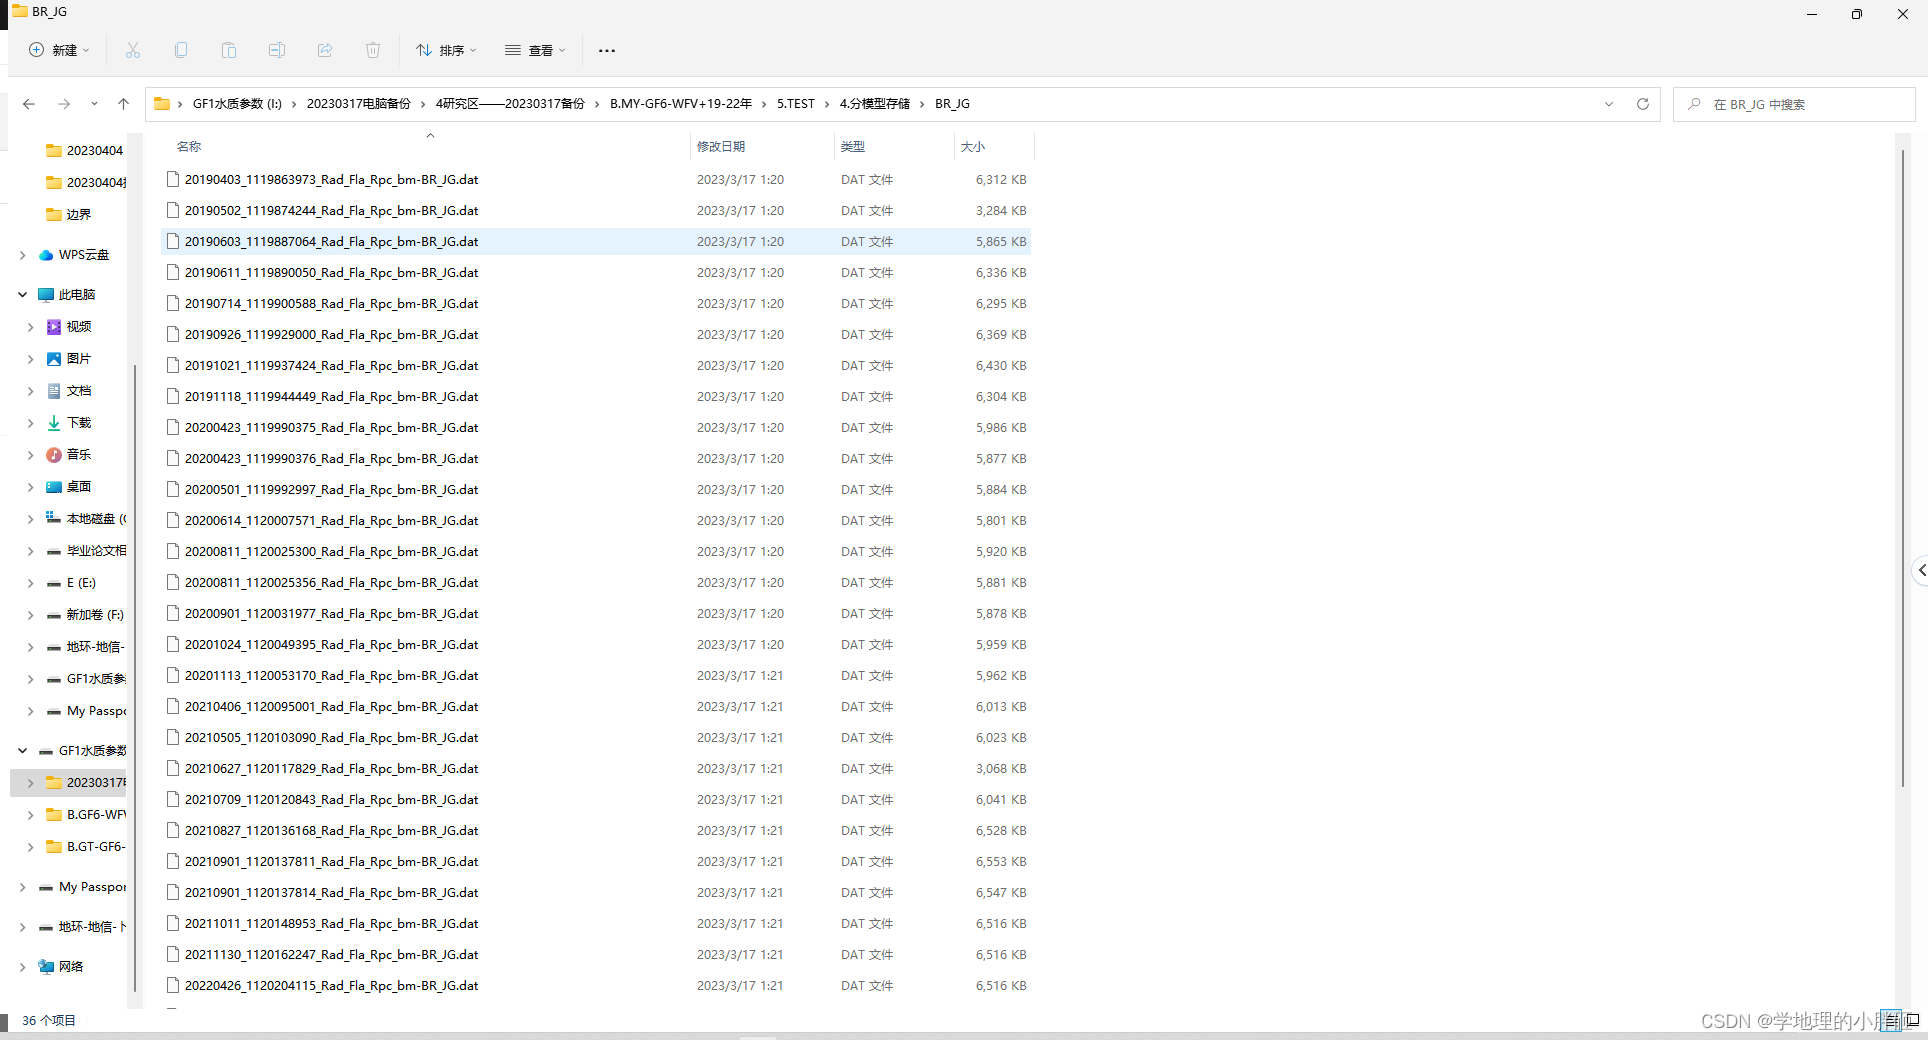Sort by Type (类型) column header
This screenshot has height=1040, width=1928.
pyautogui.click(x=853, y=147)
